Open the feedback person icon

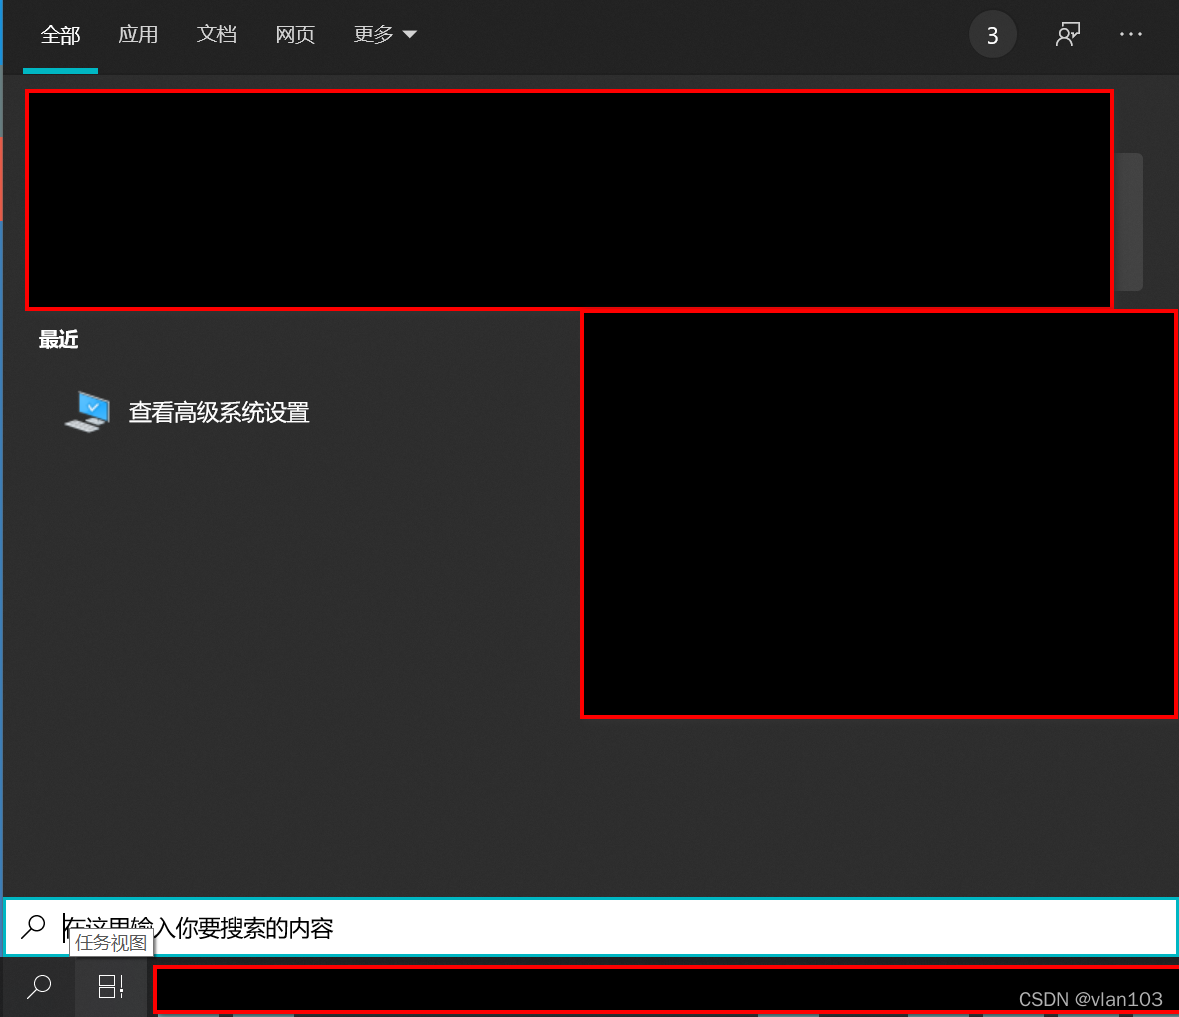pyautogui.click(x=1068, y=33)
